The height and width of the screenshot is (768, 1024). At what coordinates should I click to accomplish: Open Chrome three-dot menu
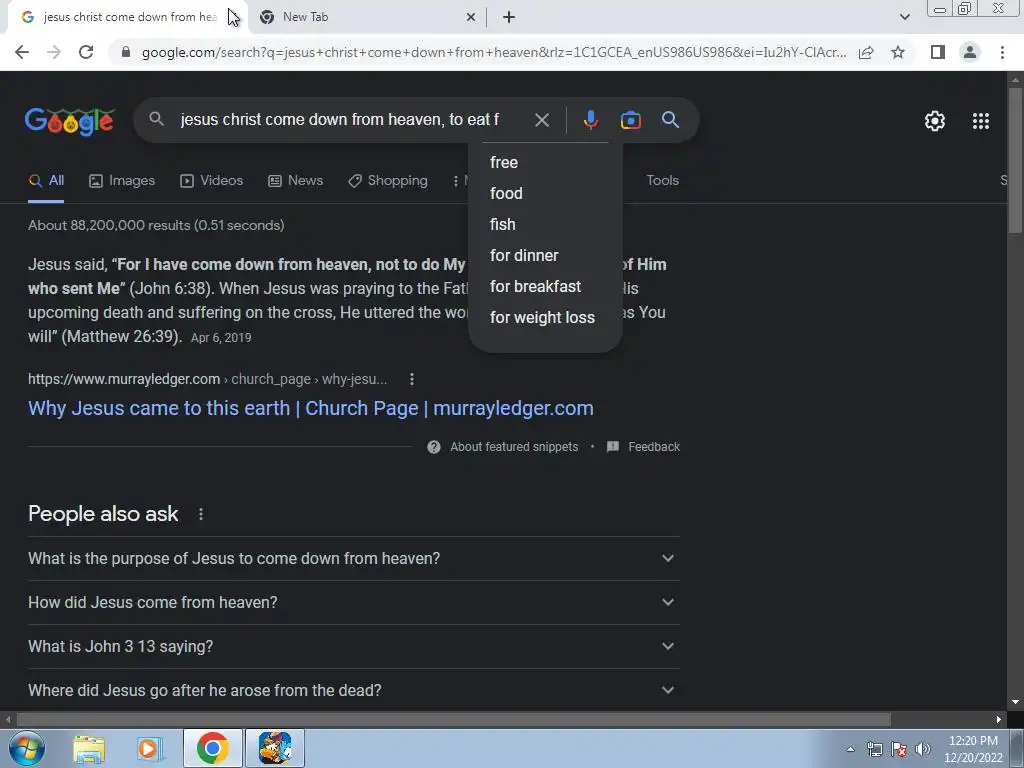pos(1002,52)
